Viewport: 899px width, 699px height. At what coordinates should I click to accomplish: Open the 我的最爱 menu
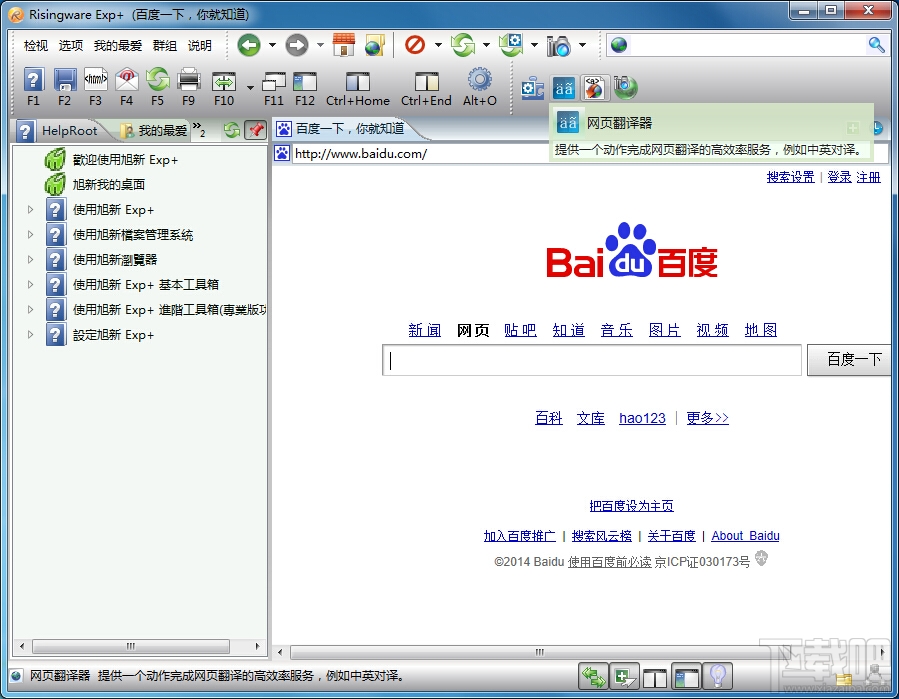[x=118, y=45]
